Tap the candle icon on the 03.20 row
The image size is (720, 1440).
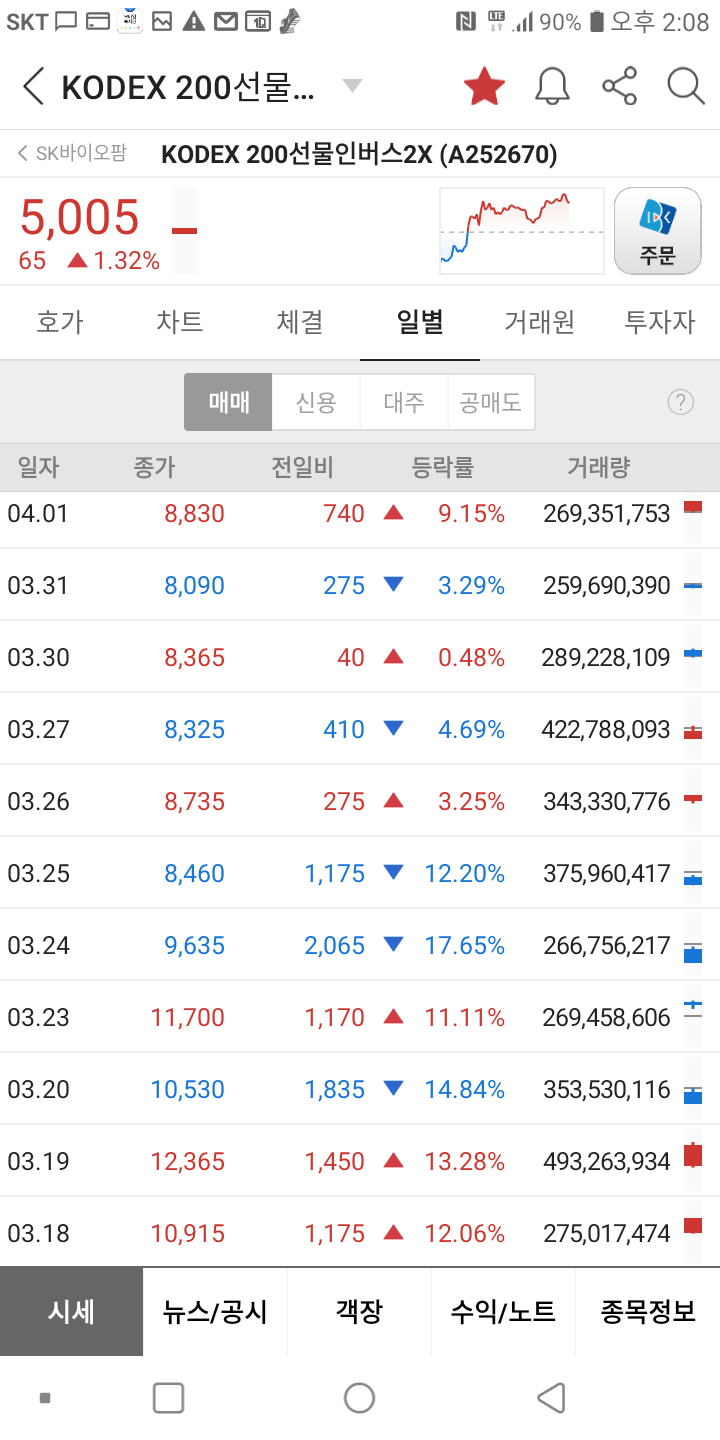(x=693, y=1091)
